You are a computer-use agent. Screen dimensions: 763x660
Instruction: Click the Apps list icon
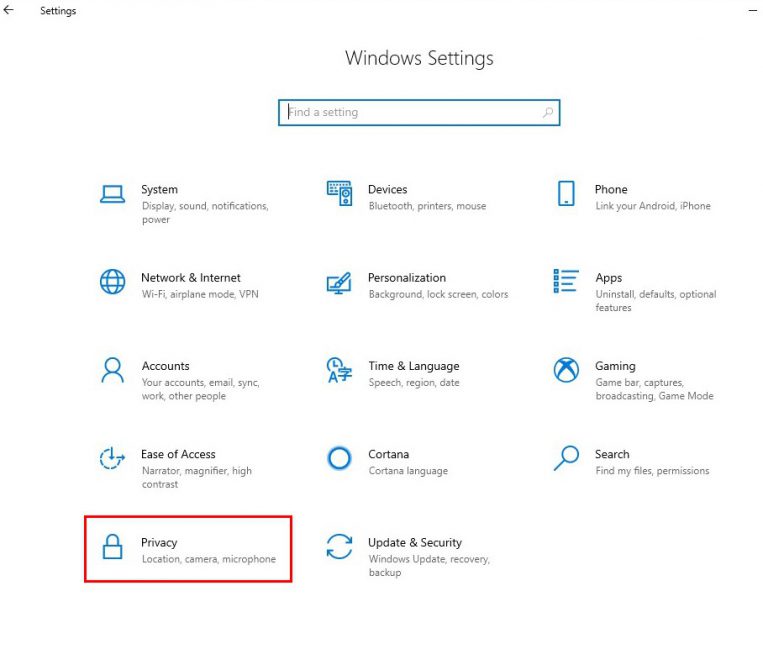pyautogui.click(x=566, y=281)
